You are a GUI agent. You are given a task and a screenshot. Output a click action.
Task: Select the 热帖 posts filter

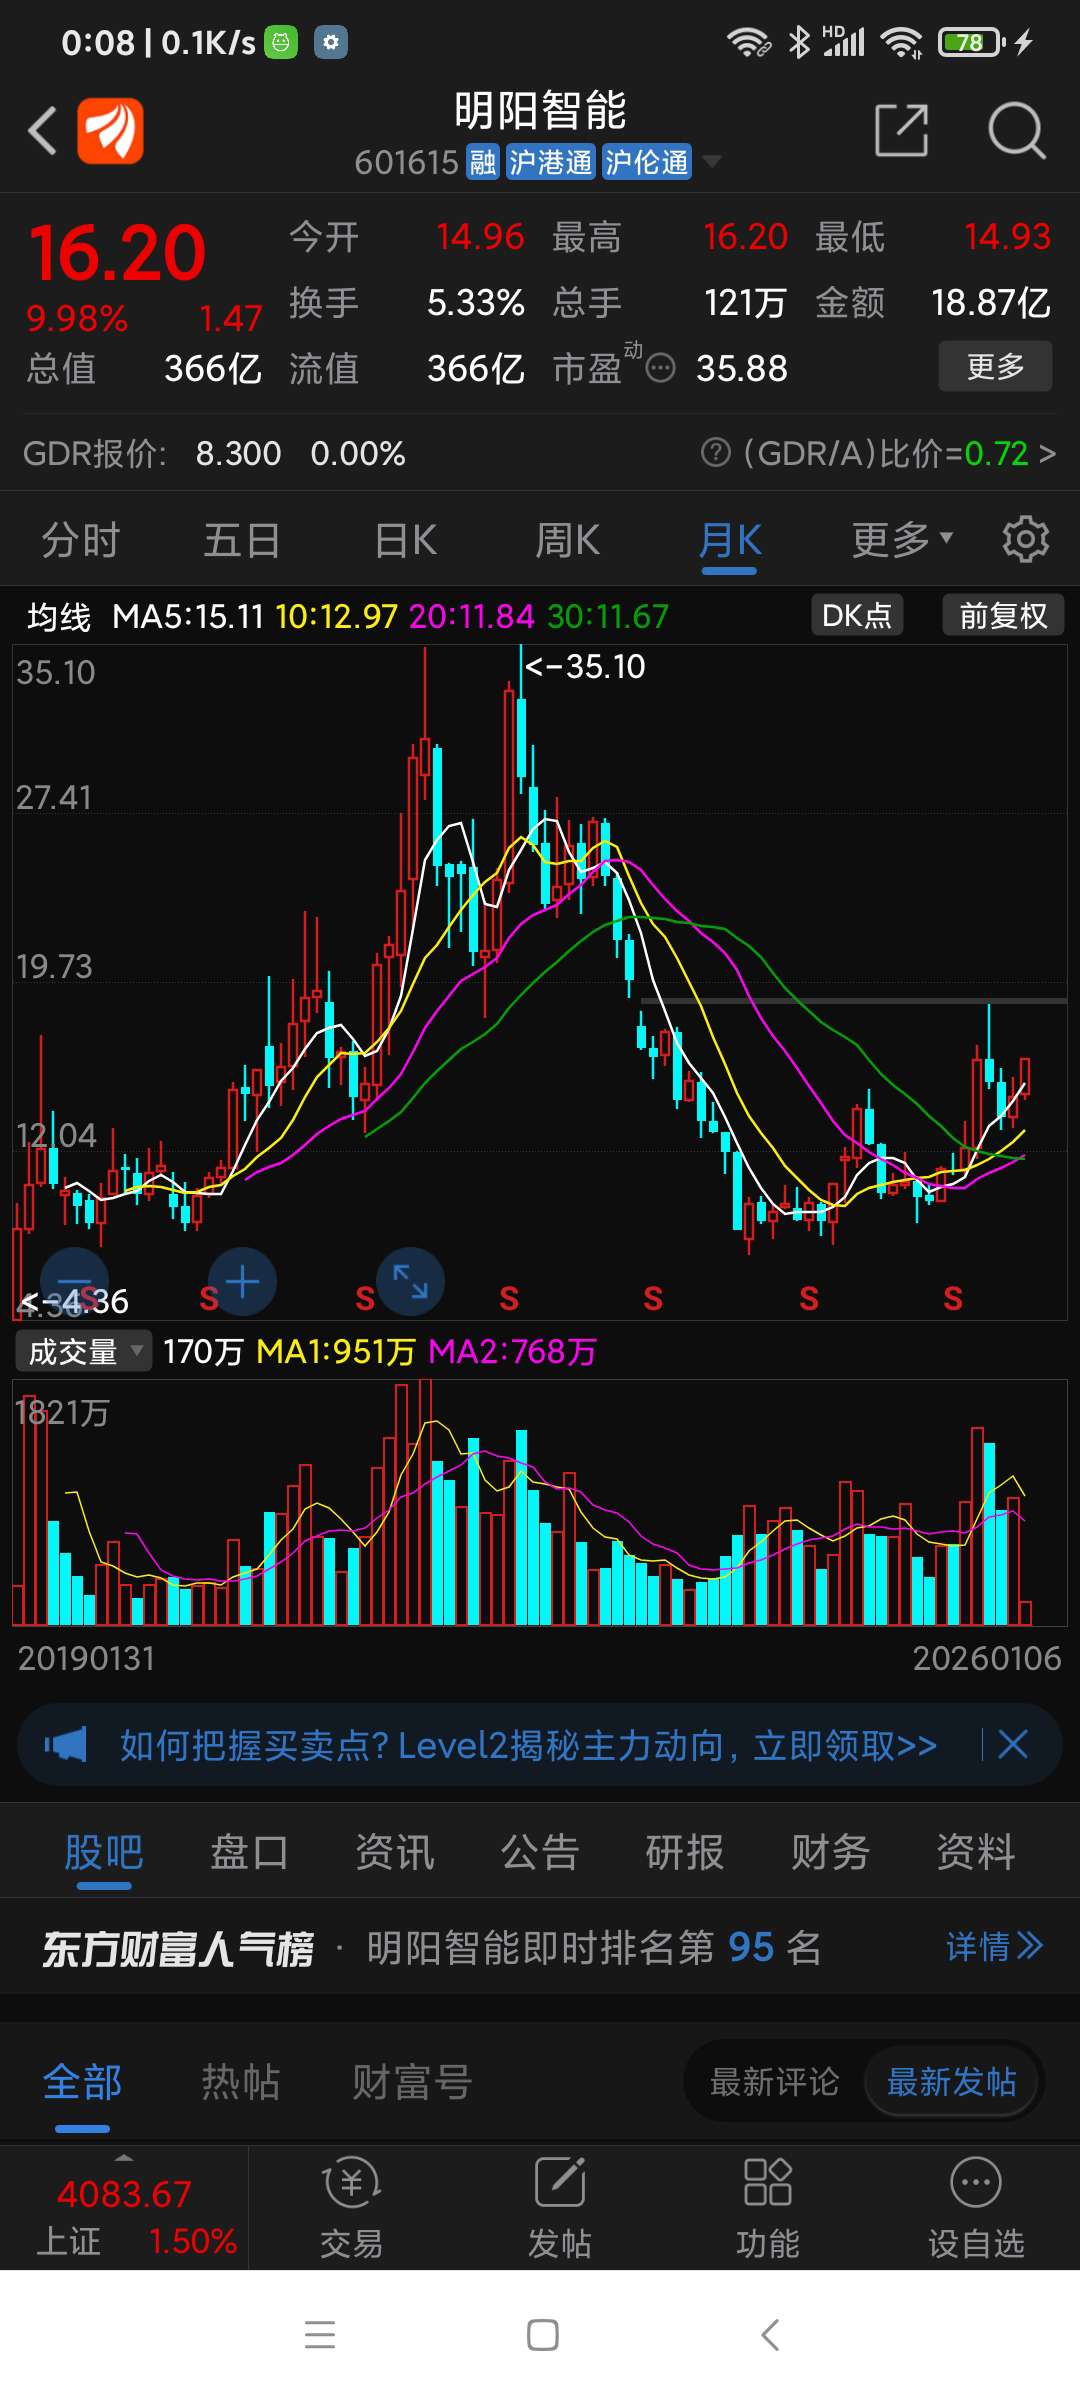point(240,2083)
